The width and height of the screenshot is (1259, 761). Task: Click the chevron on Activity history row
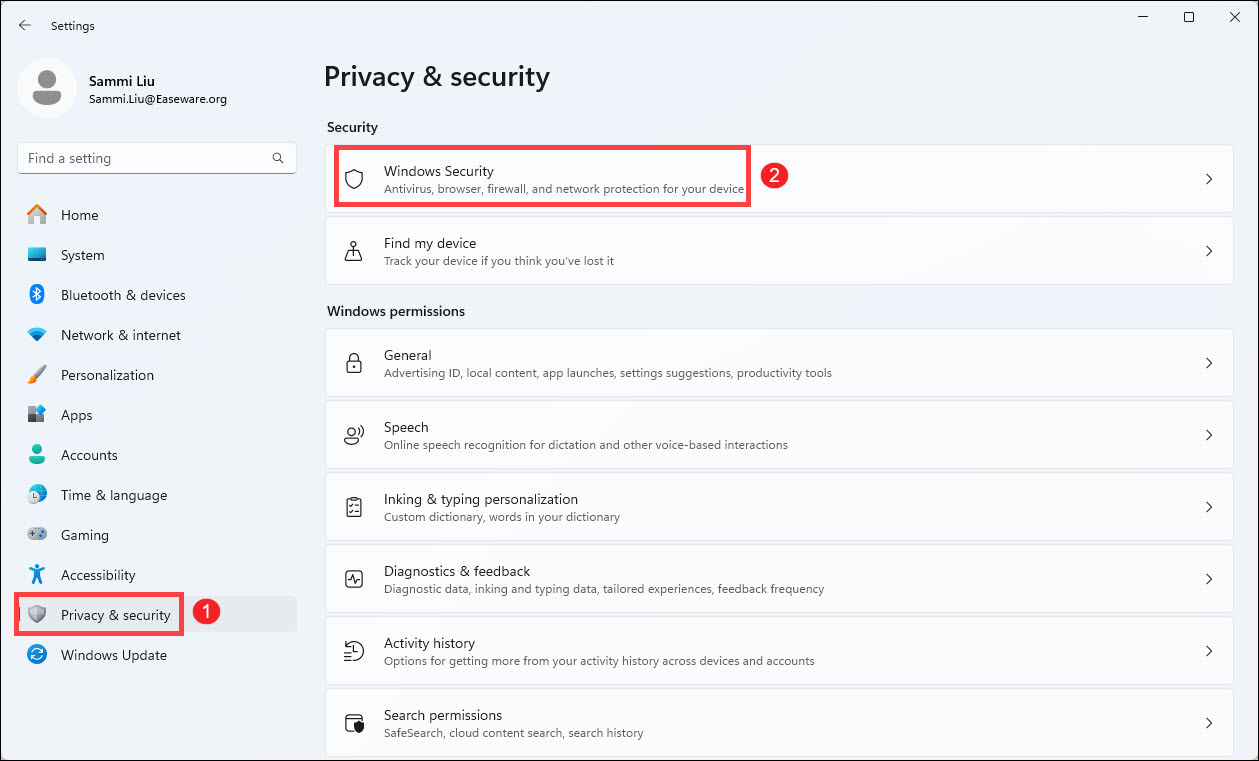pos(1208,651)
